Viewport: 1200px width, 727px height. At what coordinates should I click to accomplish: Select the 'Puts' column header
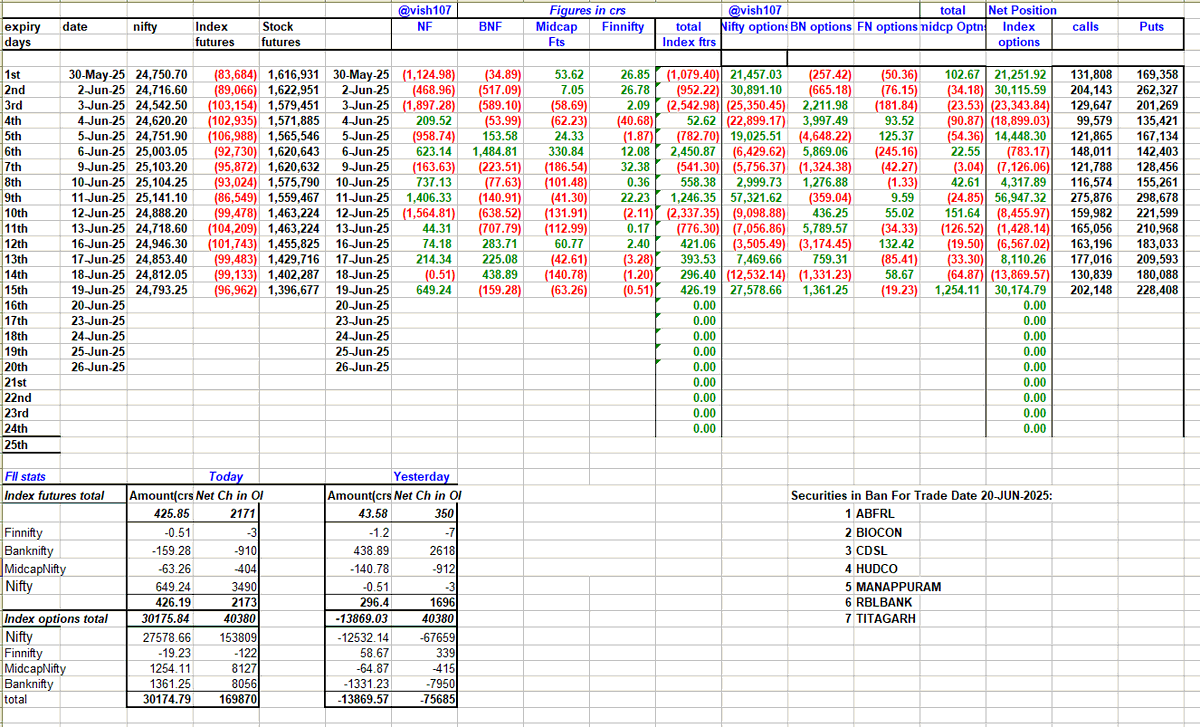1151,27
